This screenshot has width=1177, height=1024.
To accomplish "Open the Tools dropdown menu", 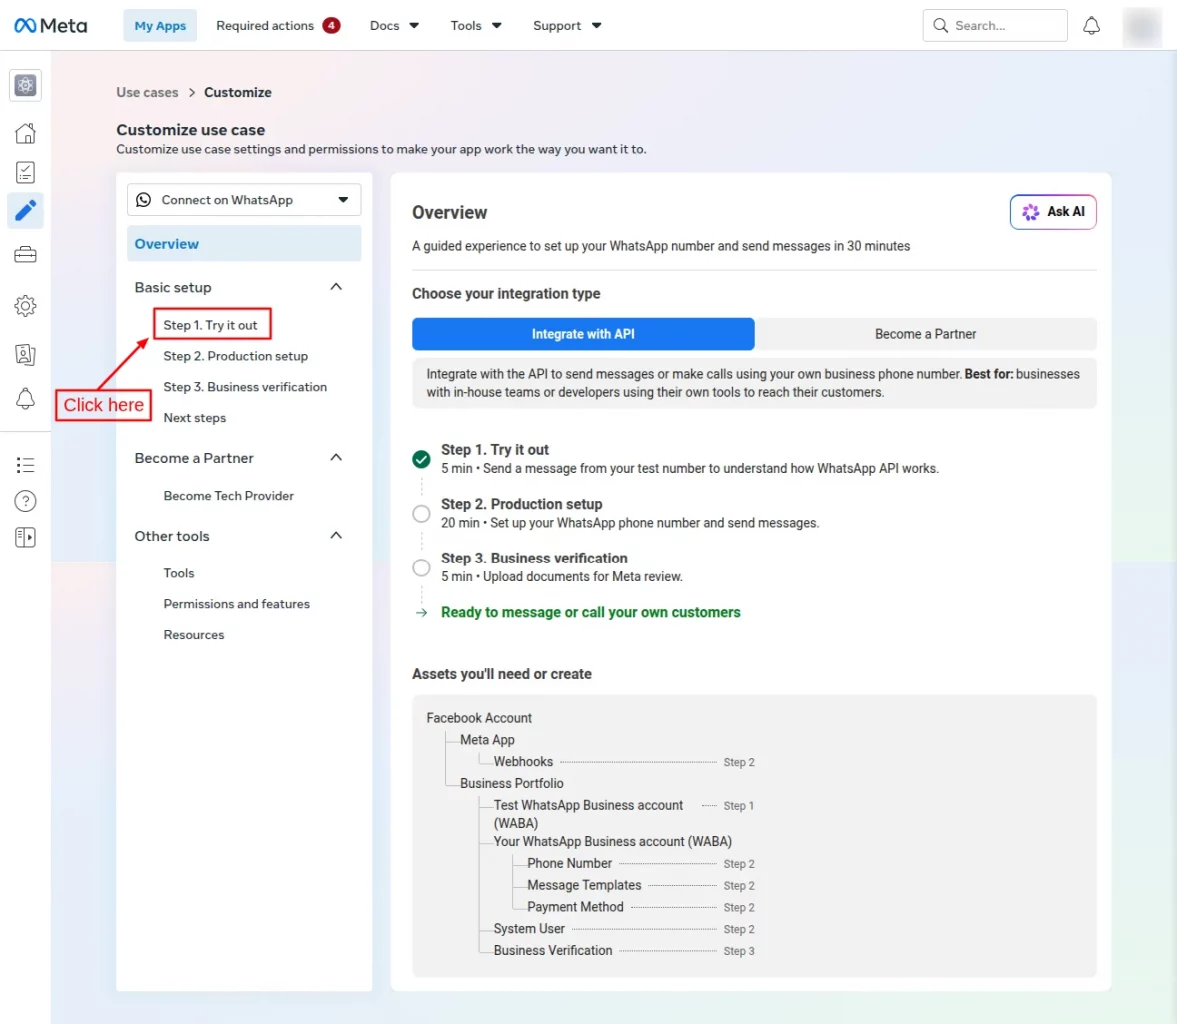I will [476, 26].
